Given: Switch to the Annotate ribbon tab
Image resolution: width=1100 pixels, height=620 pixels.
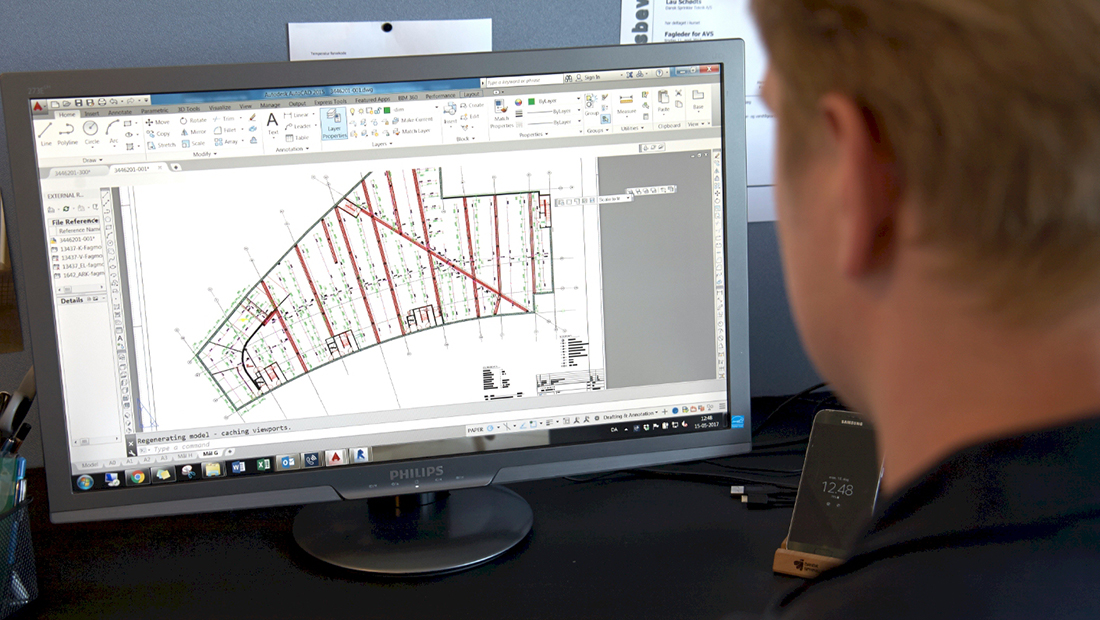Looking at the screenshot, I should [x=120, y=112].
